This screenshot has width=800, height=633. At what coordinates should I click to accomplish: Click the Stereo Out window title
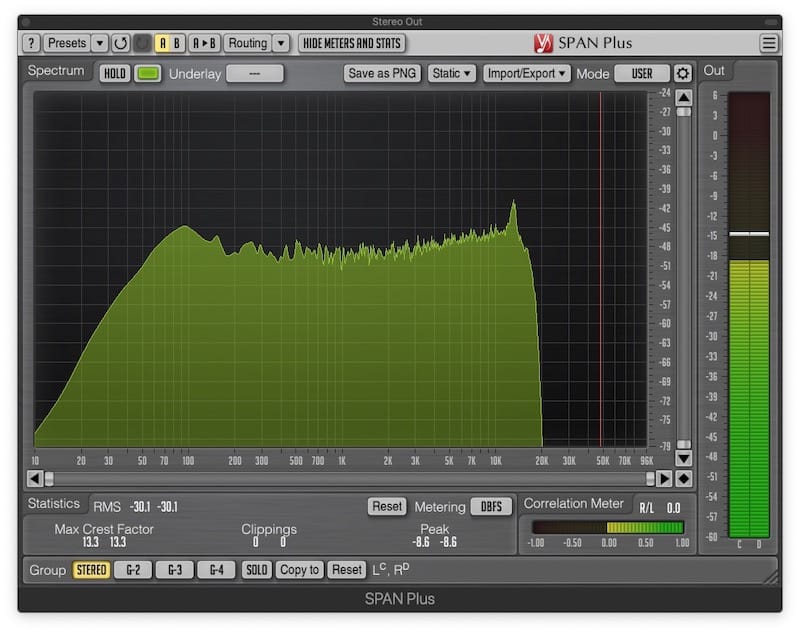(x=397, y=22)
